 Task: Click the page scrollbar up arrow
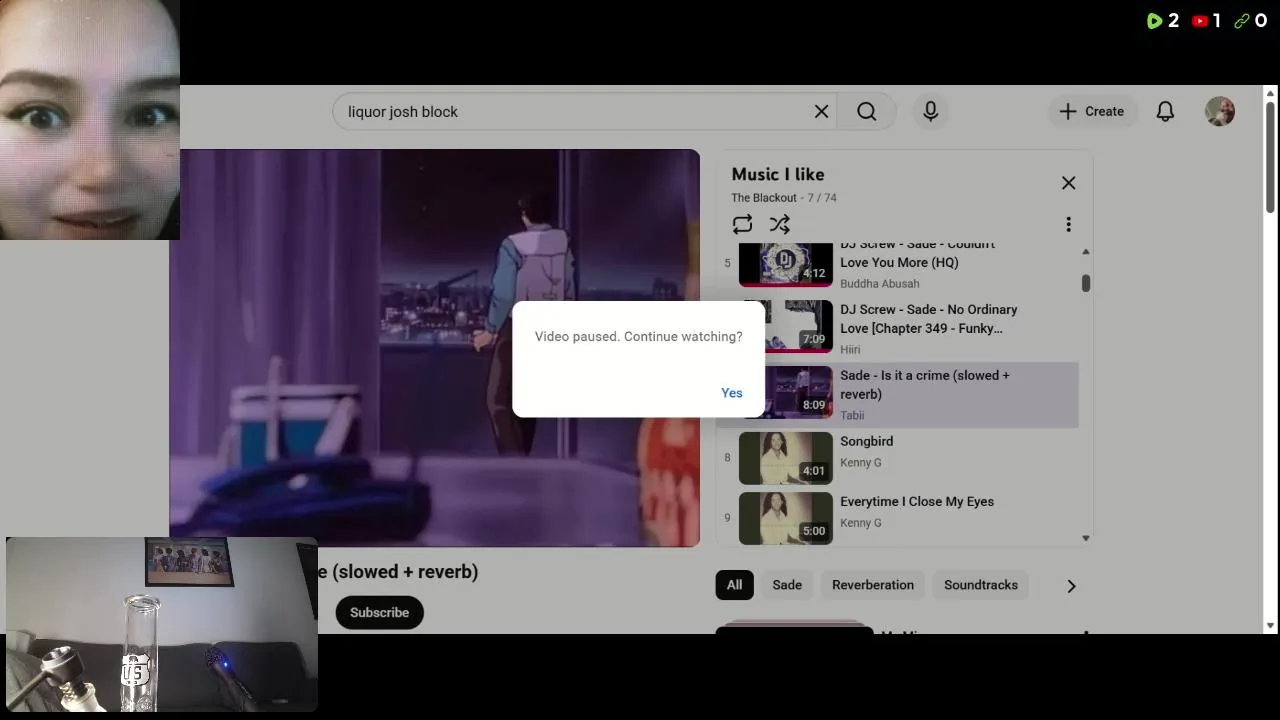coord(1271,93)
